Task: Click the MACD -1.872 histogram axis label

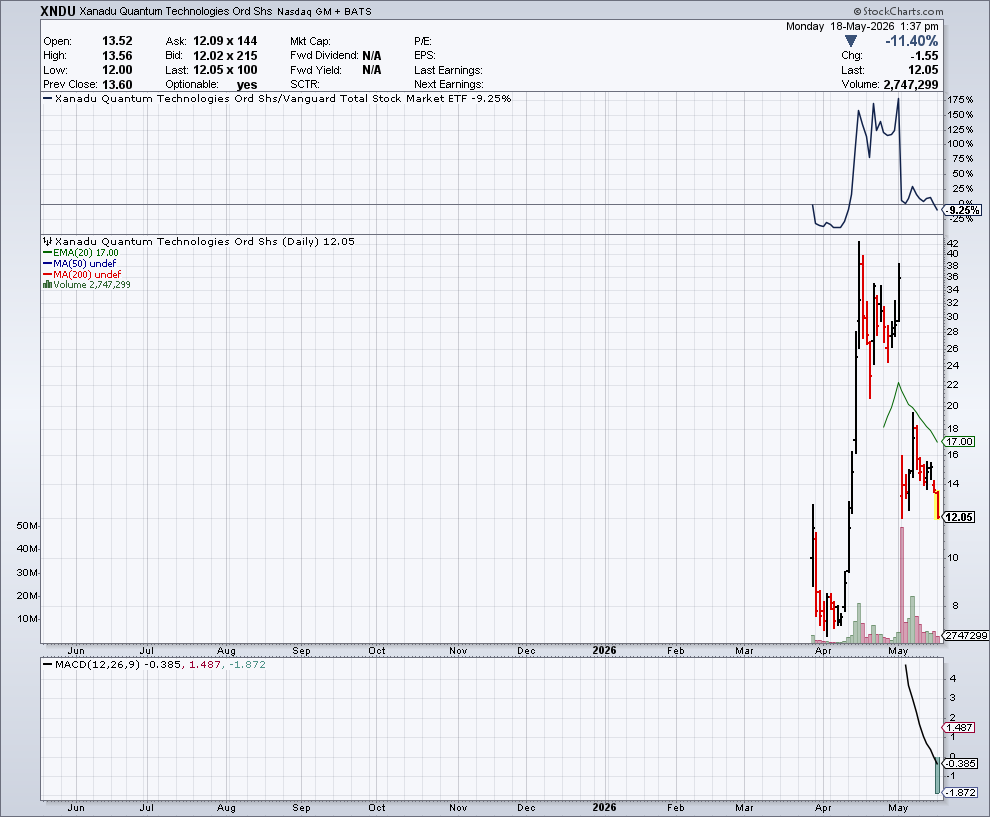Action: click(961, 792)
